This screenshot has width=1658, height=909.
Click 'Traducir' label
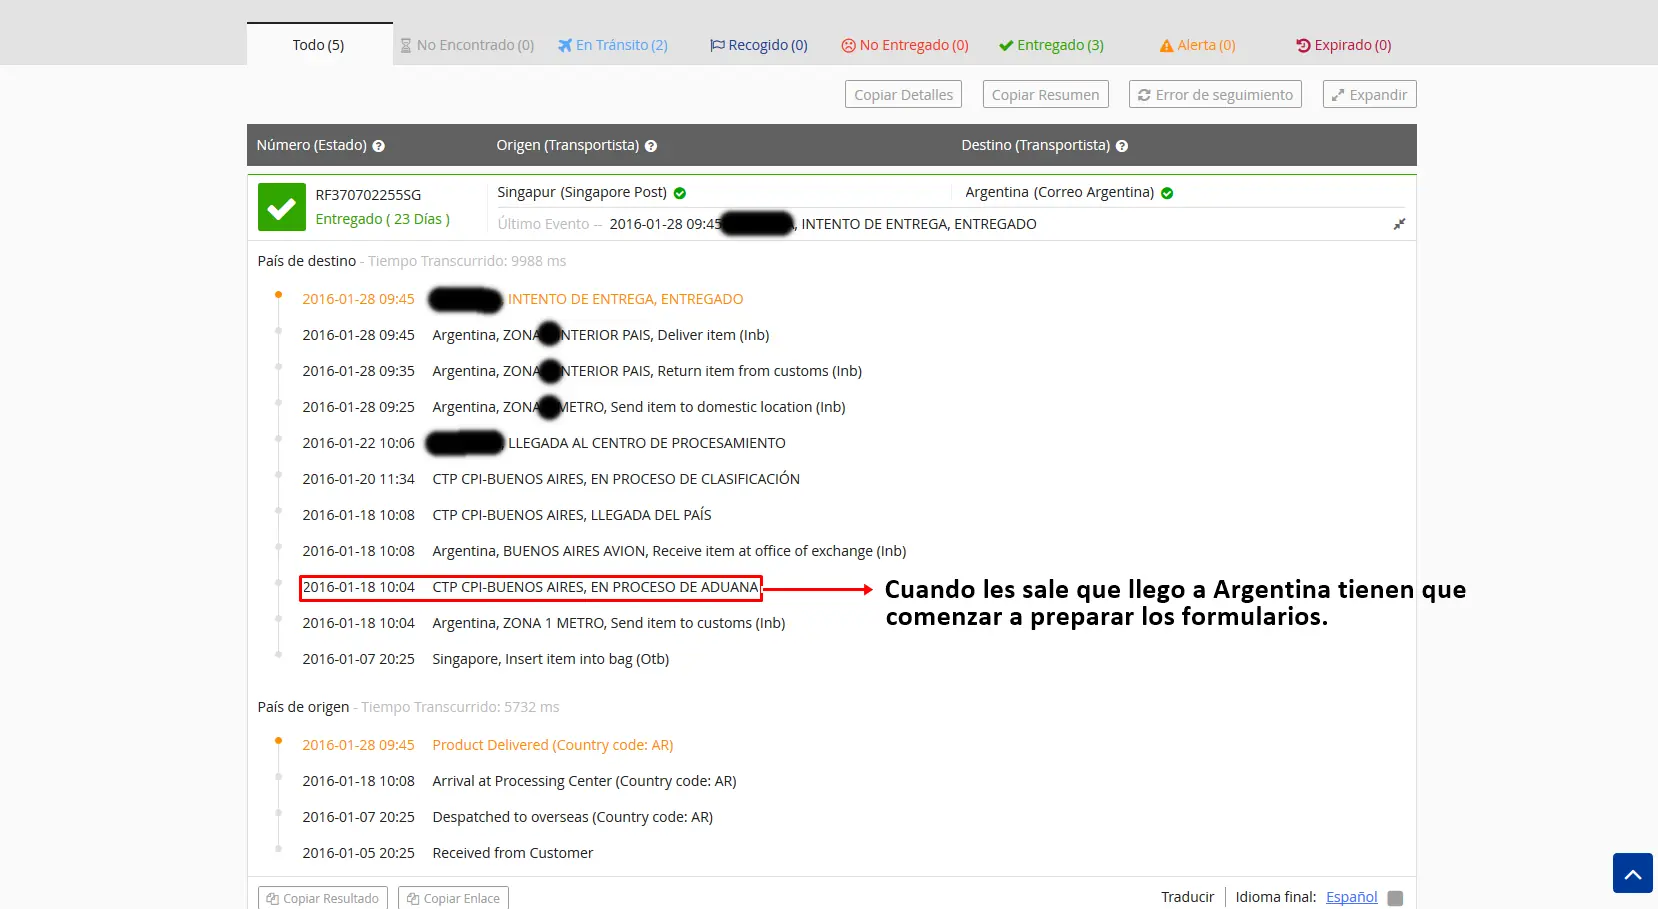click(x=1187, y=897)
